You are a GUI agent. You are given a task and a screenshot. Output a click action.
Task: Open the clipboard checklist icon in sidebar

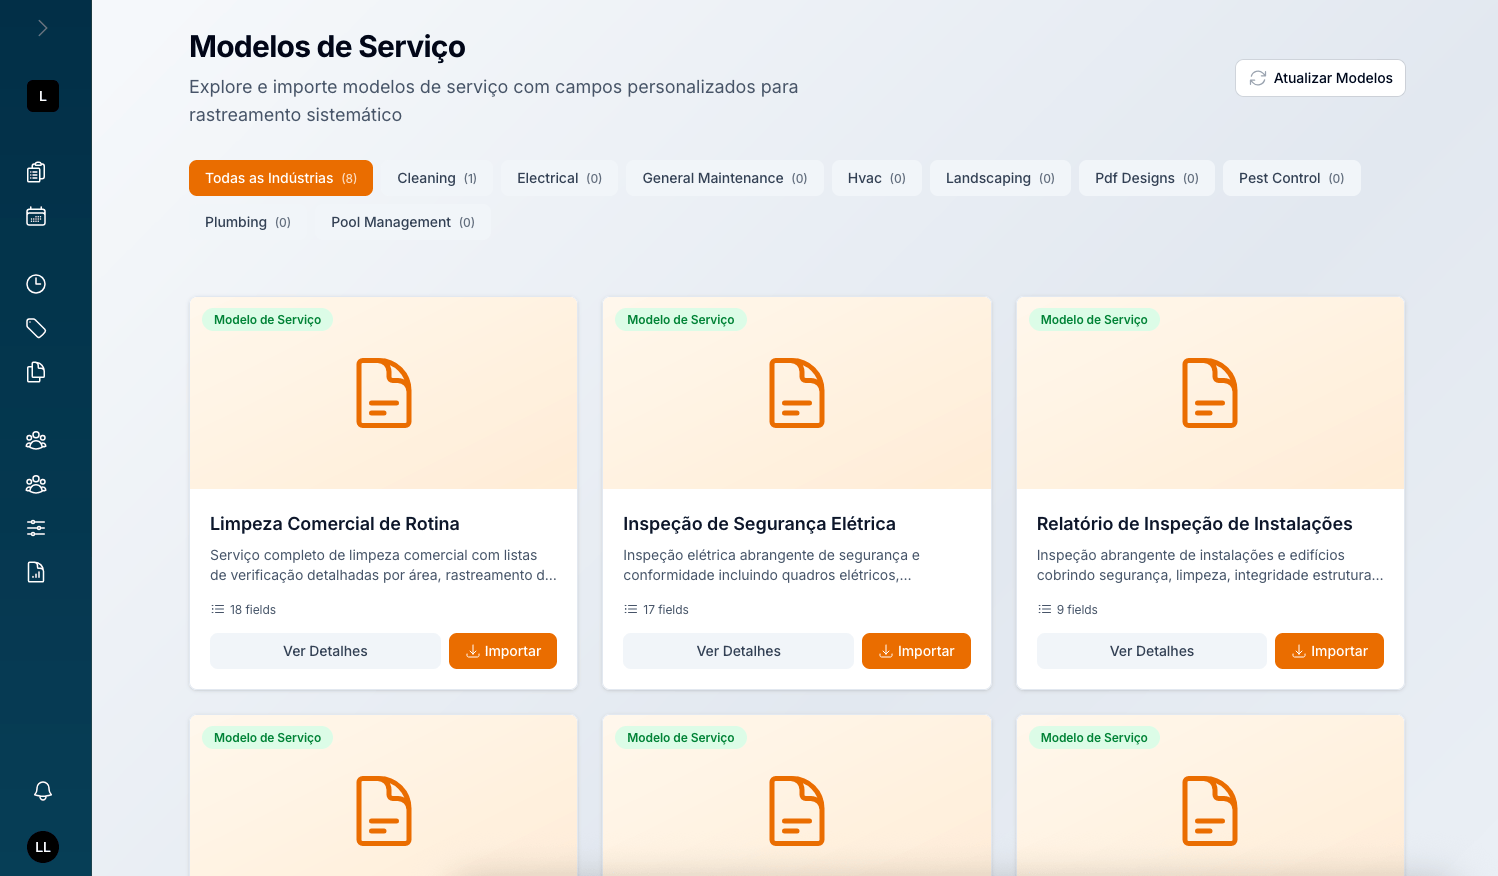(36, 172)
